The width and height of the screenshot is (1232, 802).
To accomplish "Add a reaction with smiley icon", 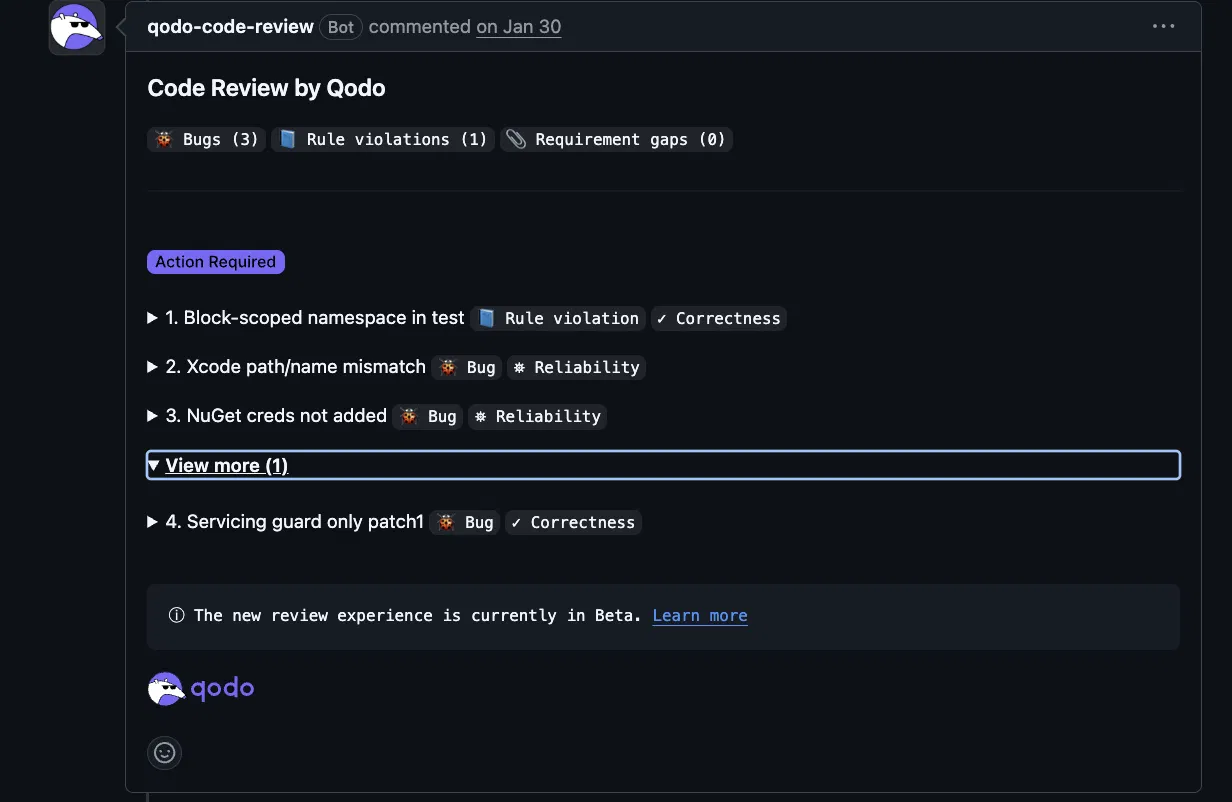I will [165, 752].
